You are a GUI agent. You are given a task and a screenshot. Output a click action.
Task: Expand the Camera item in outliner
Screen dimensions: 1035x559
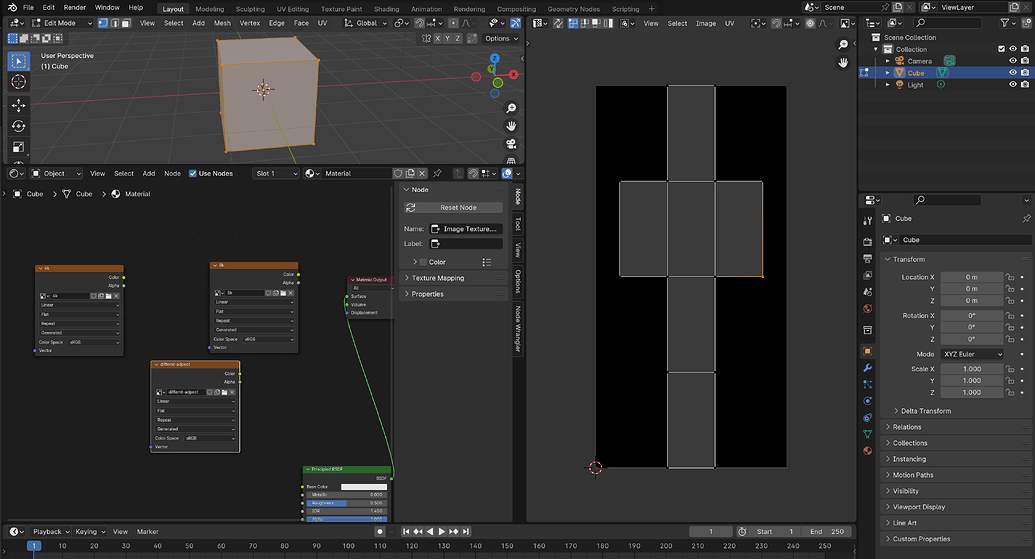[888, 61]
